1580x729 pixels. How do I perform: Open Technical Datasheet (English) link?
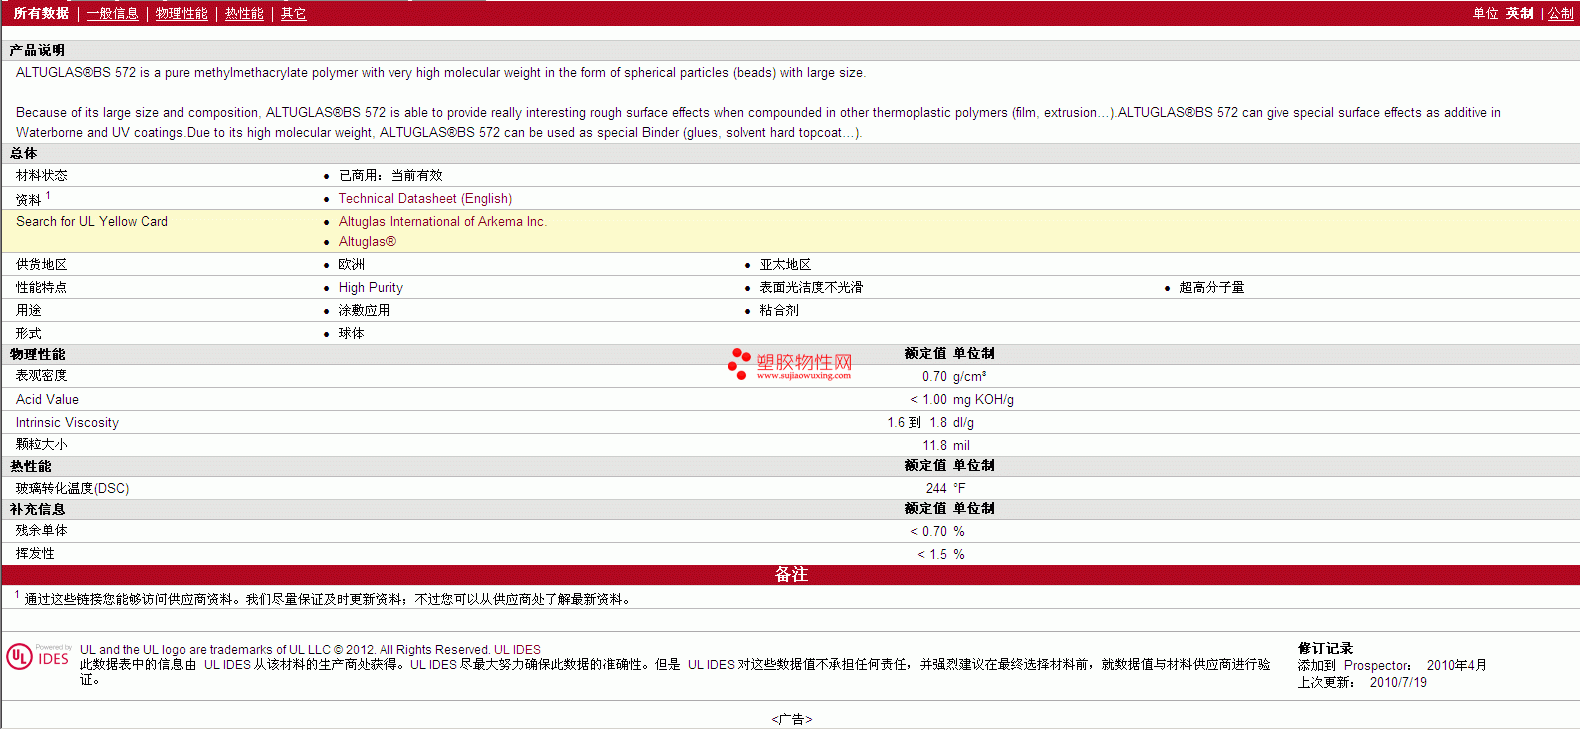pyautogui.click(x=425, y=199)
